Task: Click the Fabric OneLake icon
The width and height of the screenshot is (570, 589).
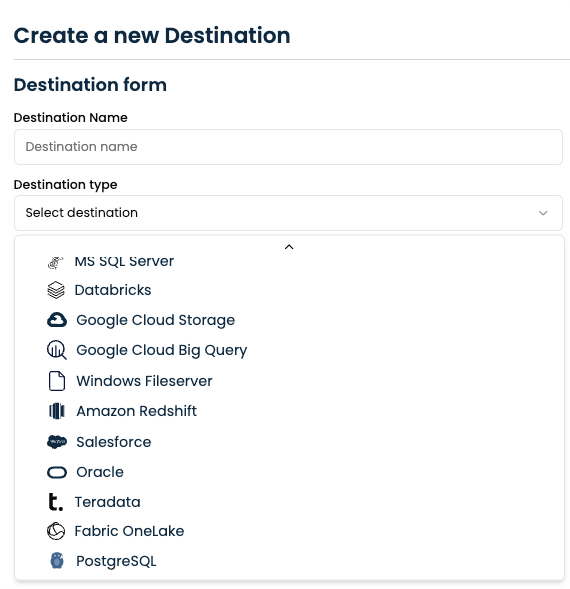Action: click(56, 531)
